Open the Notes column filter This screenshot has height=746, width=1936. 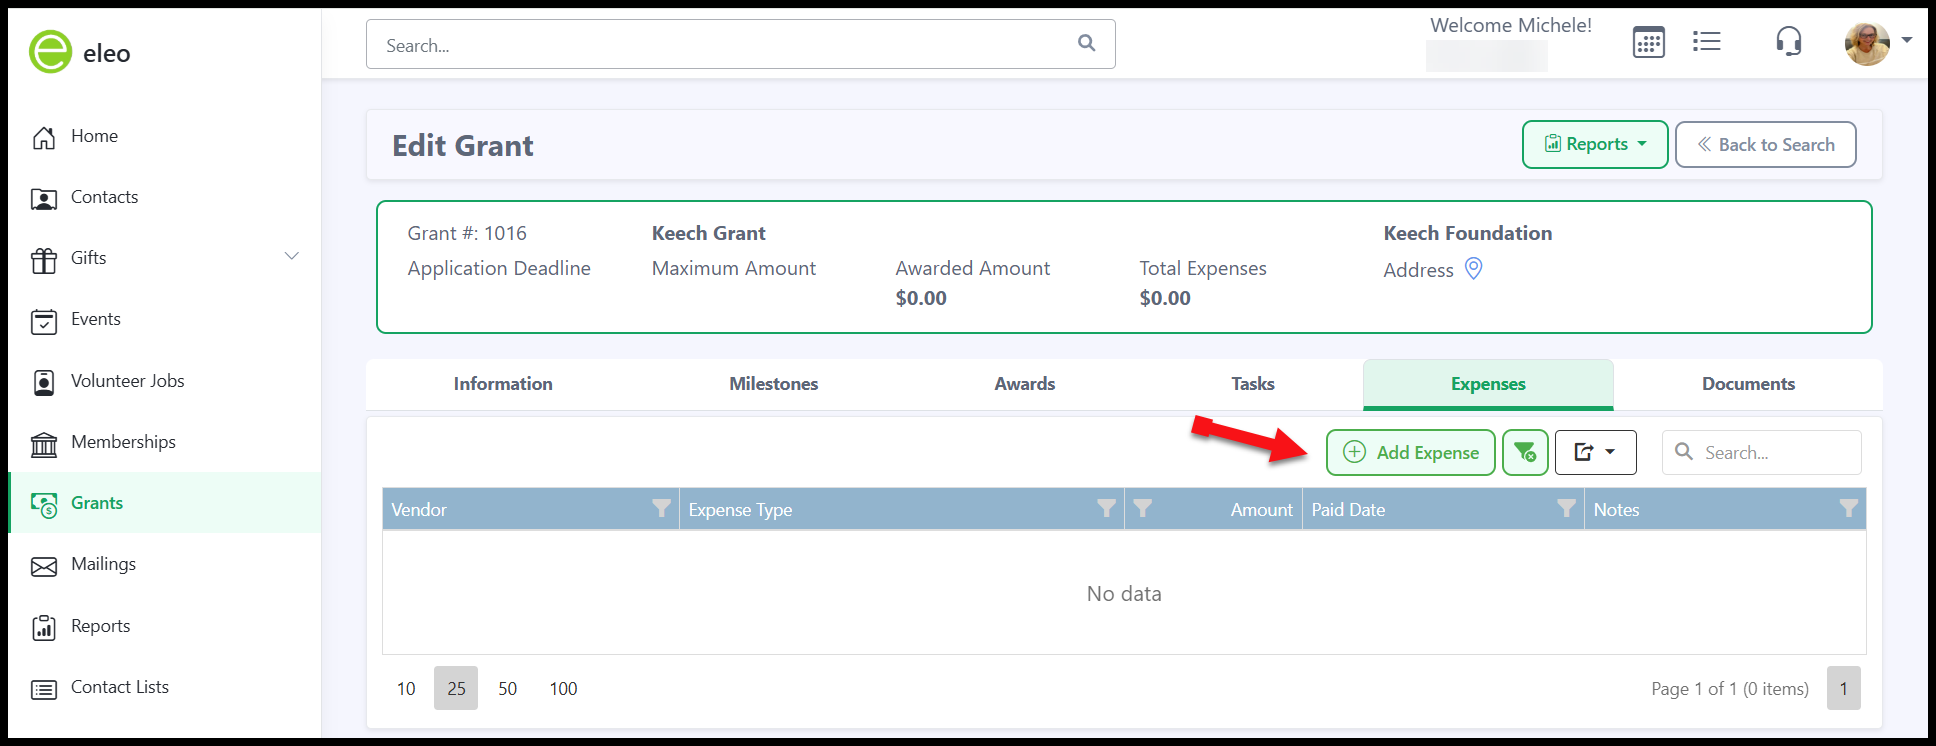pyautogui.click(x=1848, y=508)
